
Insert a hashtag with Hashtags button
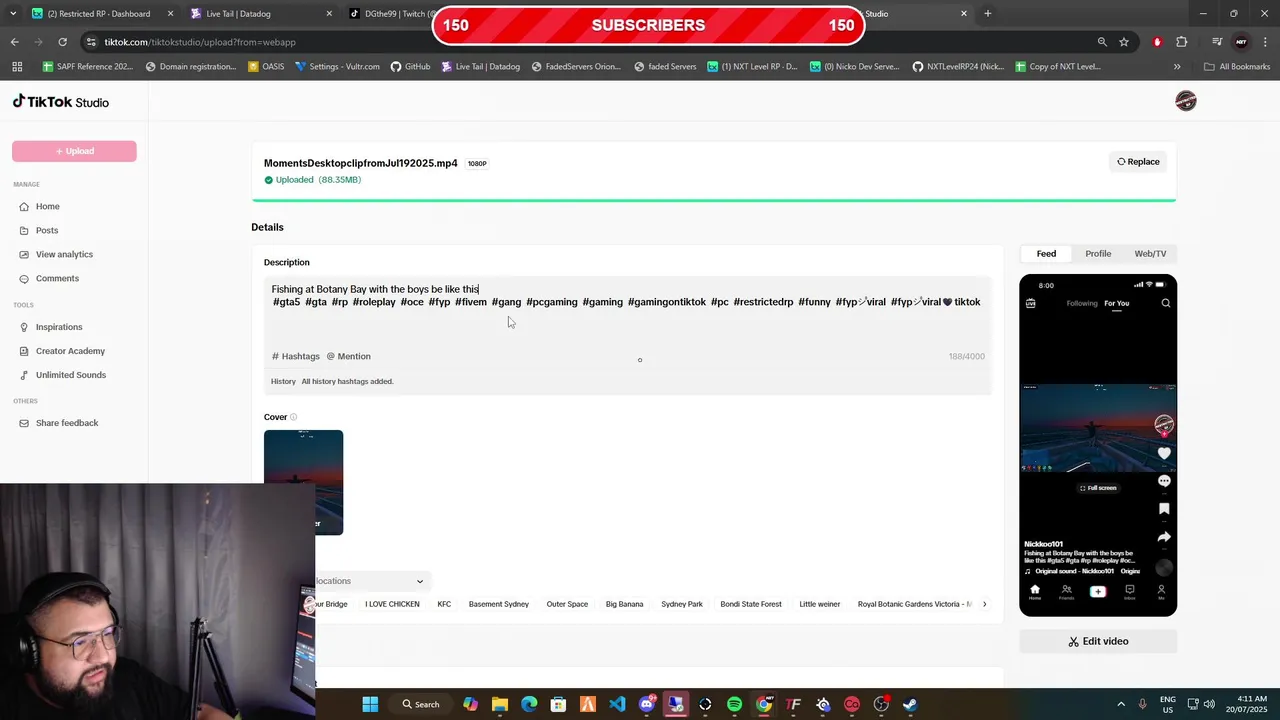coord(296,356)
